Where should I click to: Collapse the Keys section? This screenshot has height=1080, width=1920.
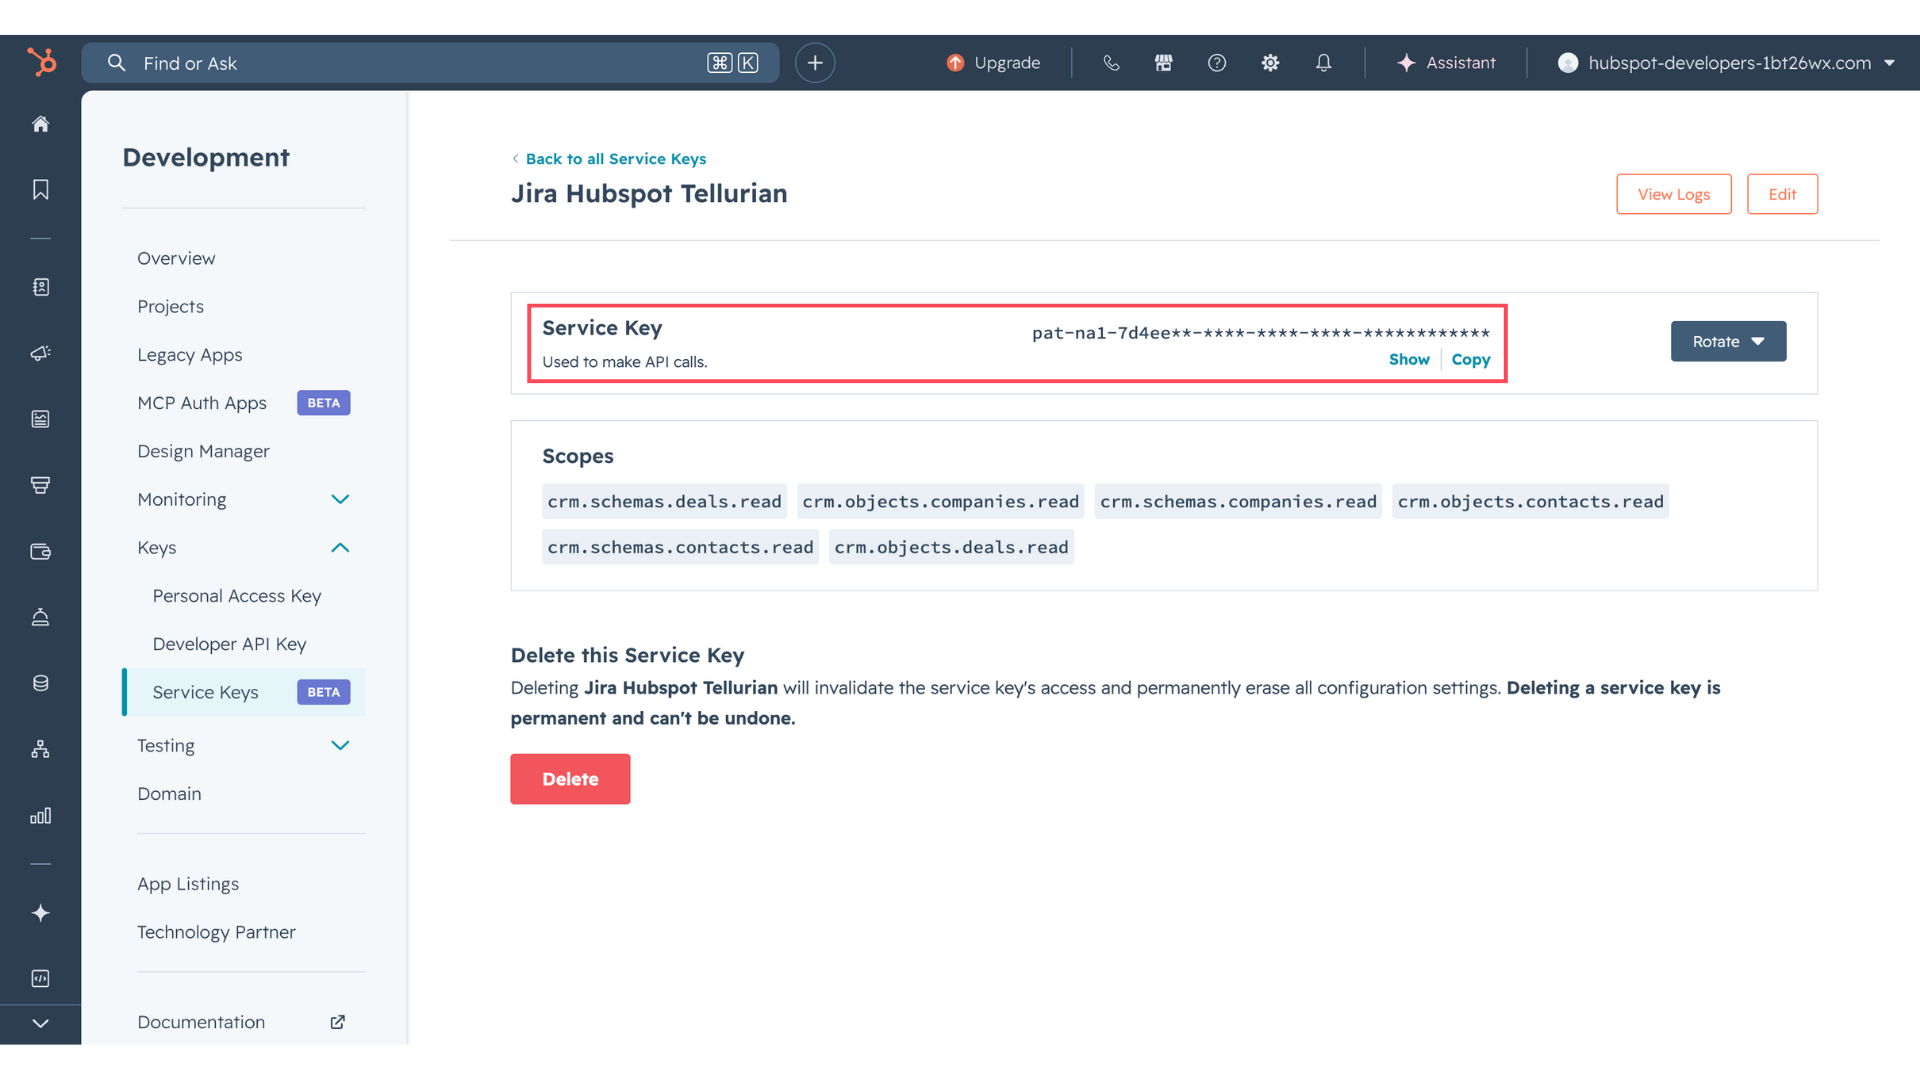coord(243,548)
